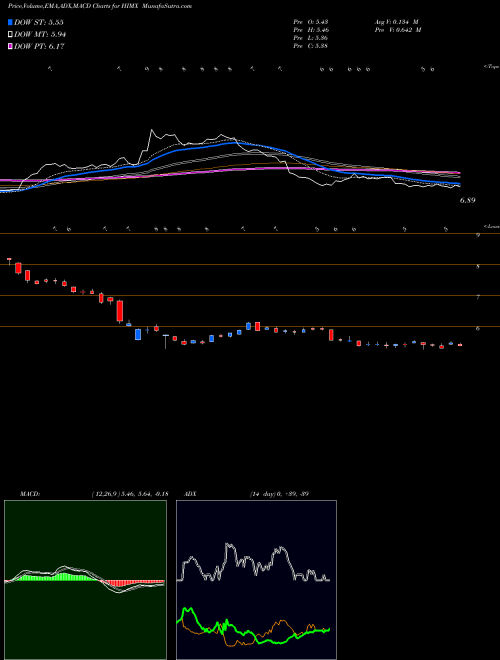Click the 'ADX' panel label
This screenshot has width=500, height=660.
(x=190, y=494)
